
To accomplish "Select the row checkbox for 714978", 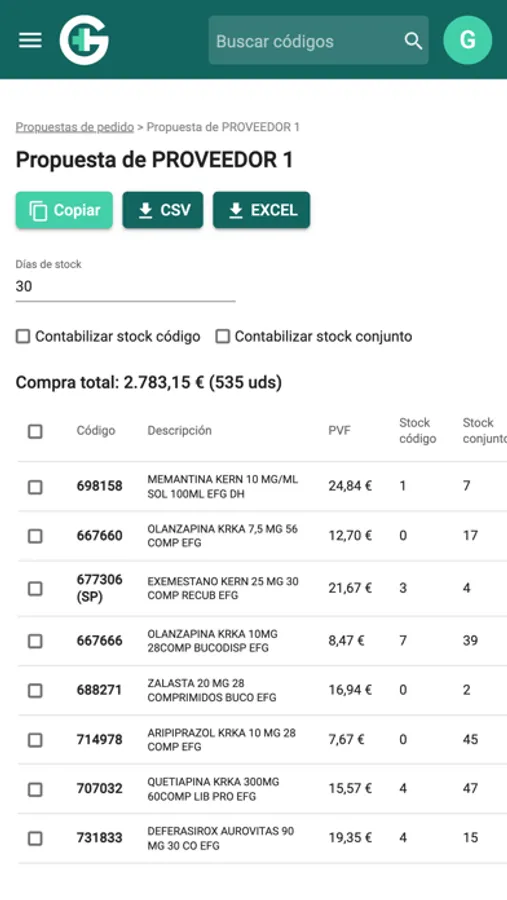I will [35, 740].
